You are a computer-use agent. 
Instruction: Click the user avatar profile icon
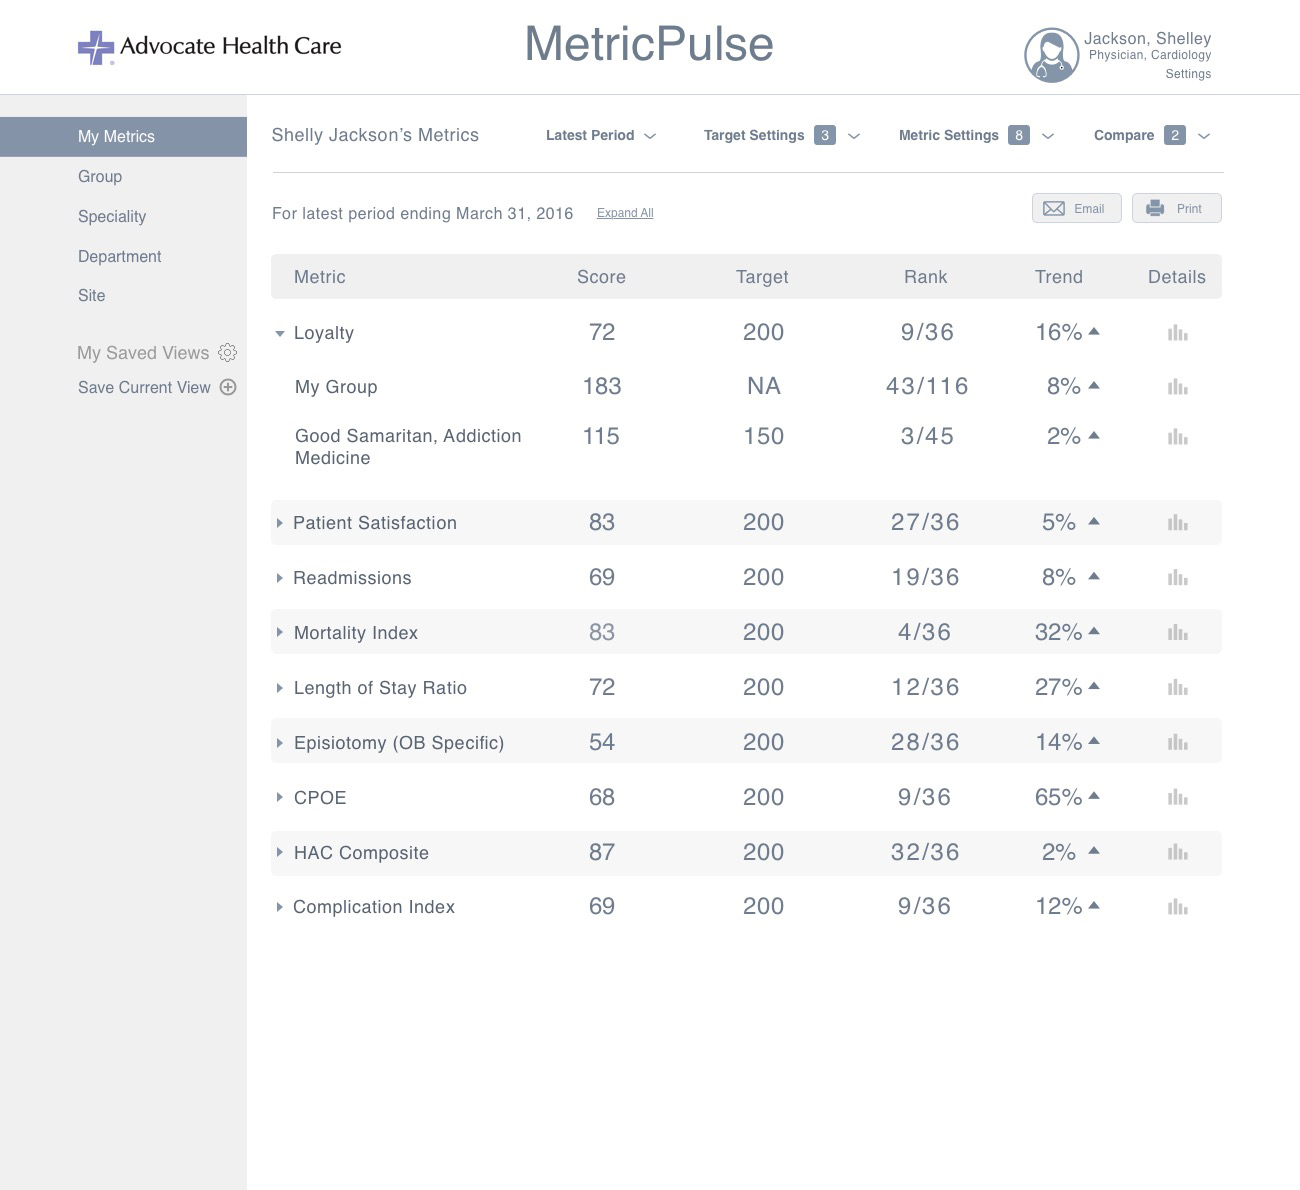[x=1051, y=55]
